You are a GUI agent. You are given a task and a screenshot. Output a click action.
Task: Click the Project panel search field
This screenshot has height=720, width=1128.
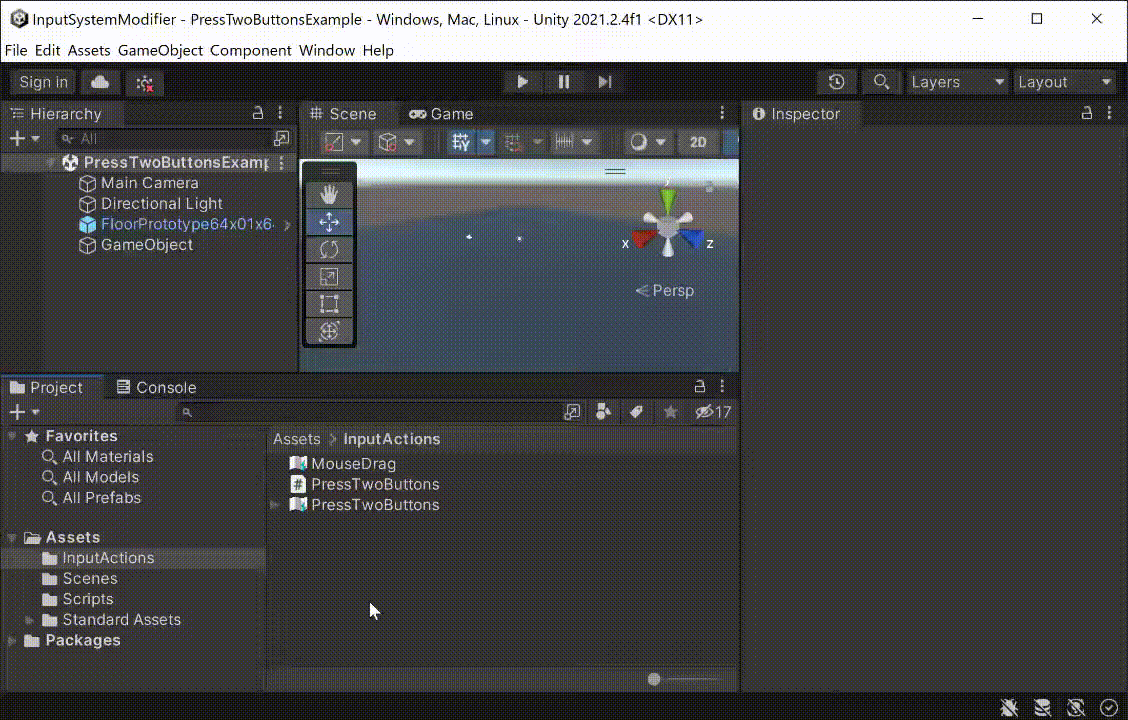[x=370, y=412]
